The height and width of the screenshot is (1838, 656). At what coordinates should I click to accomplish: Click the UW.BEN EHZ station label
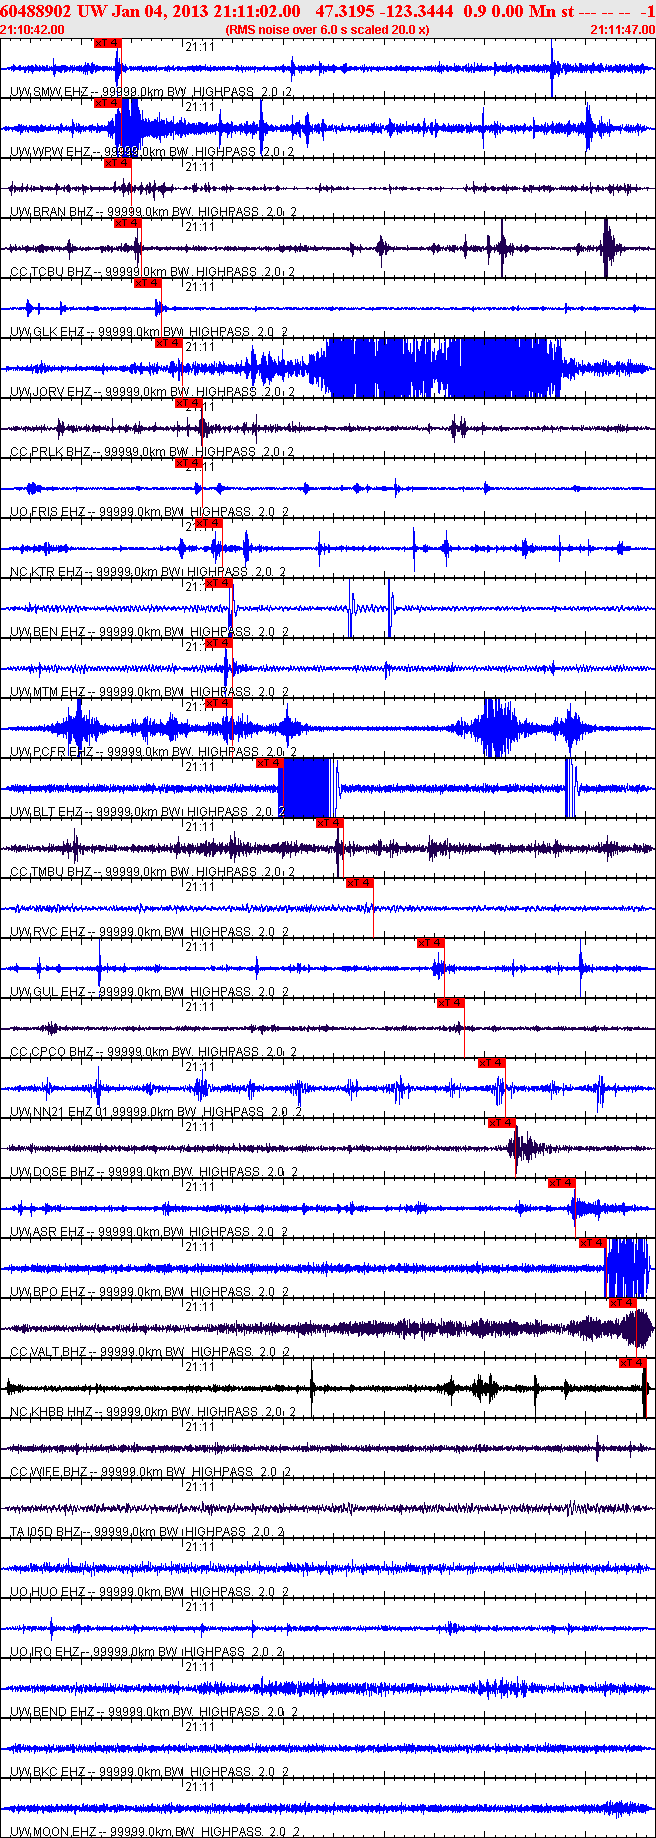point(48,632)
